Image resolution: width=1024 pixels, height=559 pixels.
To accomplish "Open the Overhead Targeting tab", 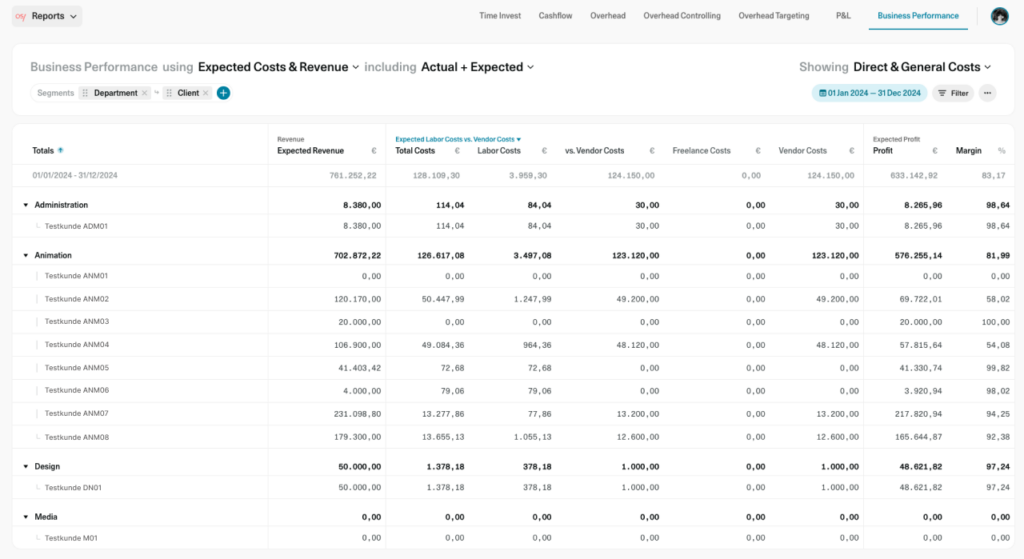I will tap(773, 16).
